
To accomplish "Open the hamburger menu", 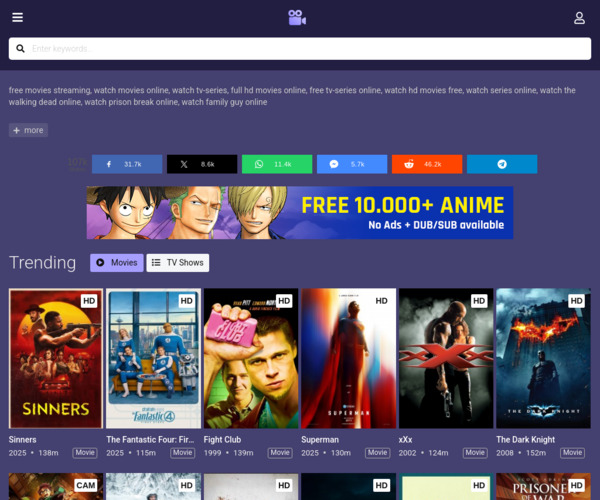I will coord(18,17).
